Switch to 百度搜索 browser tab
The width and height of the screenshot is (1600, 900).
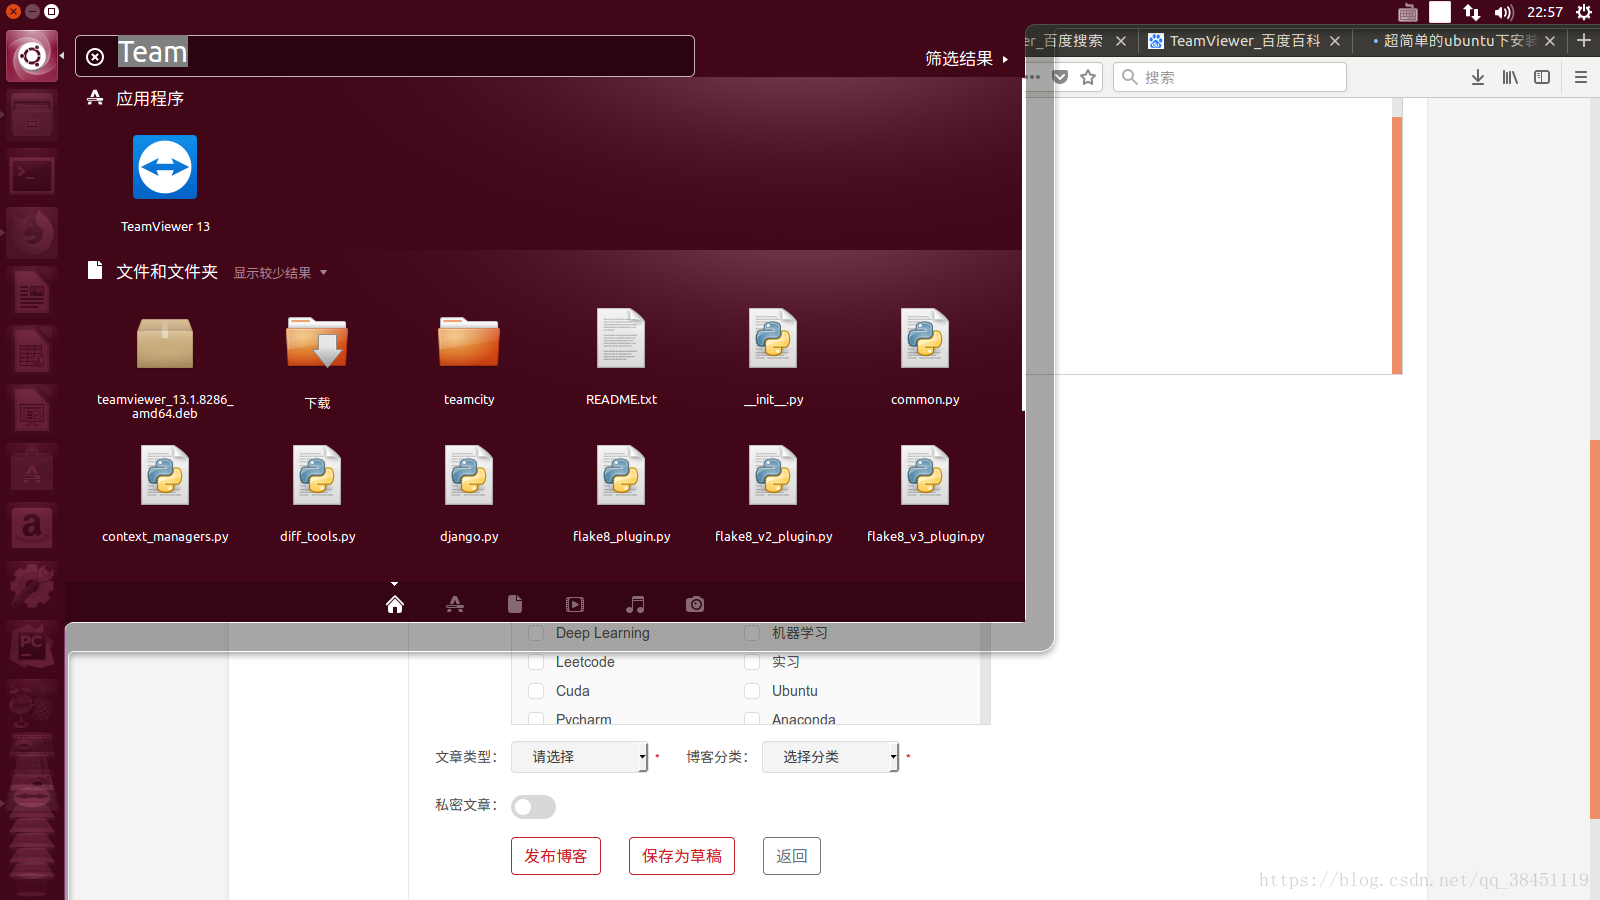pyautogui.click(x=1067, y=41)
